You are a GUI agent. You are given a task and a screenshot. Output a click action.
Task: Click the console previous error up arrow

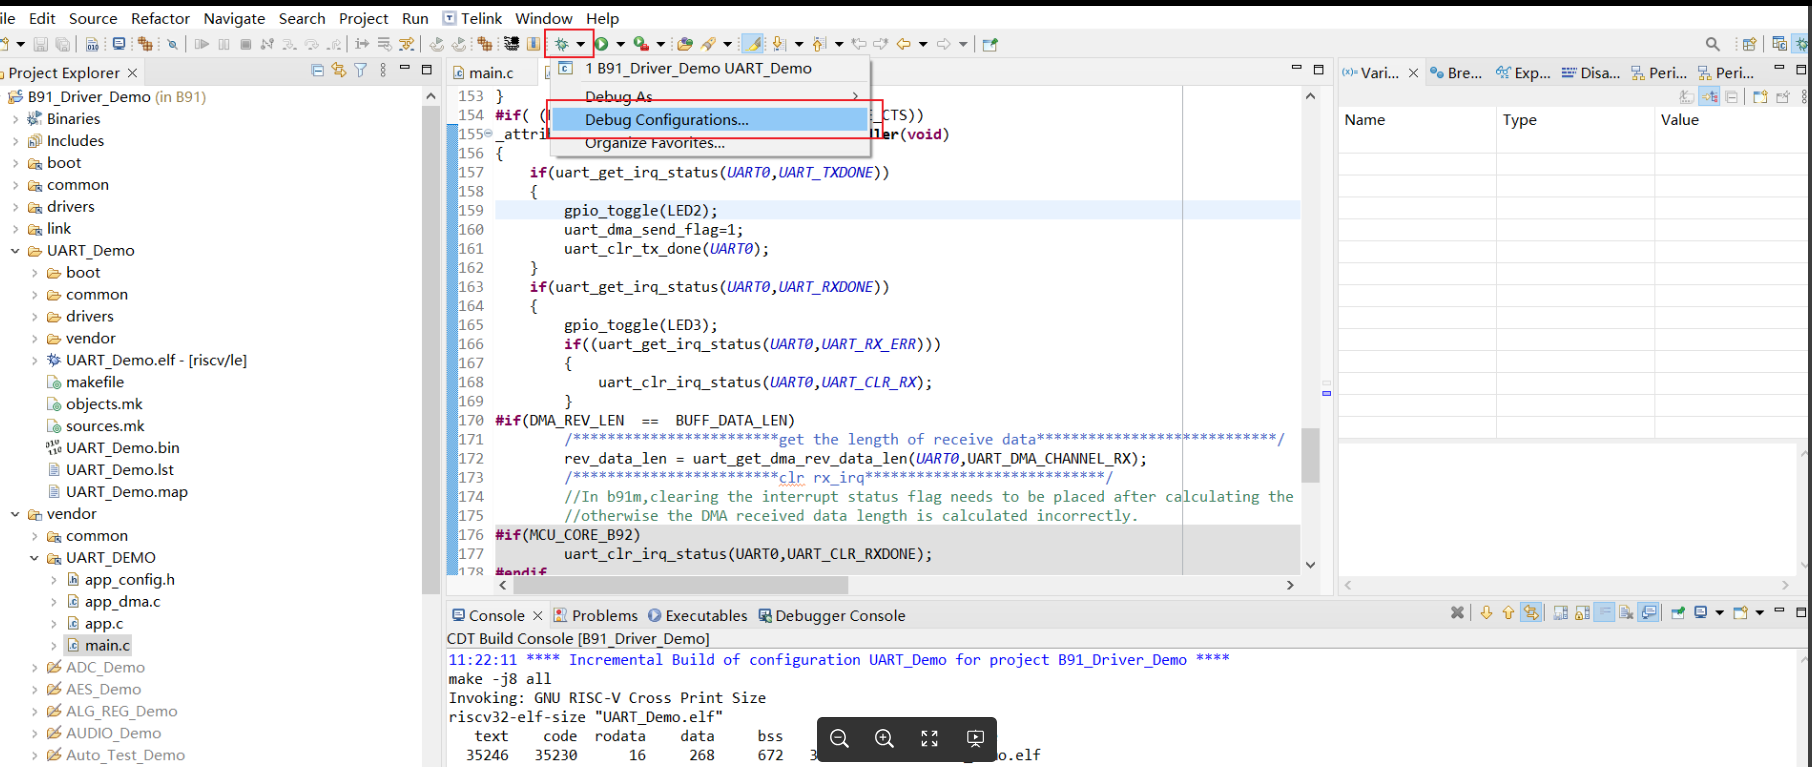coord(1508,612)
